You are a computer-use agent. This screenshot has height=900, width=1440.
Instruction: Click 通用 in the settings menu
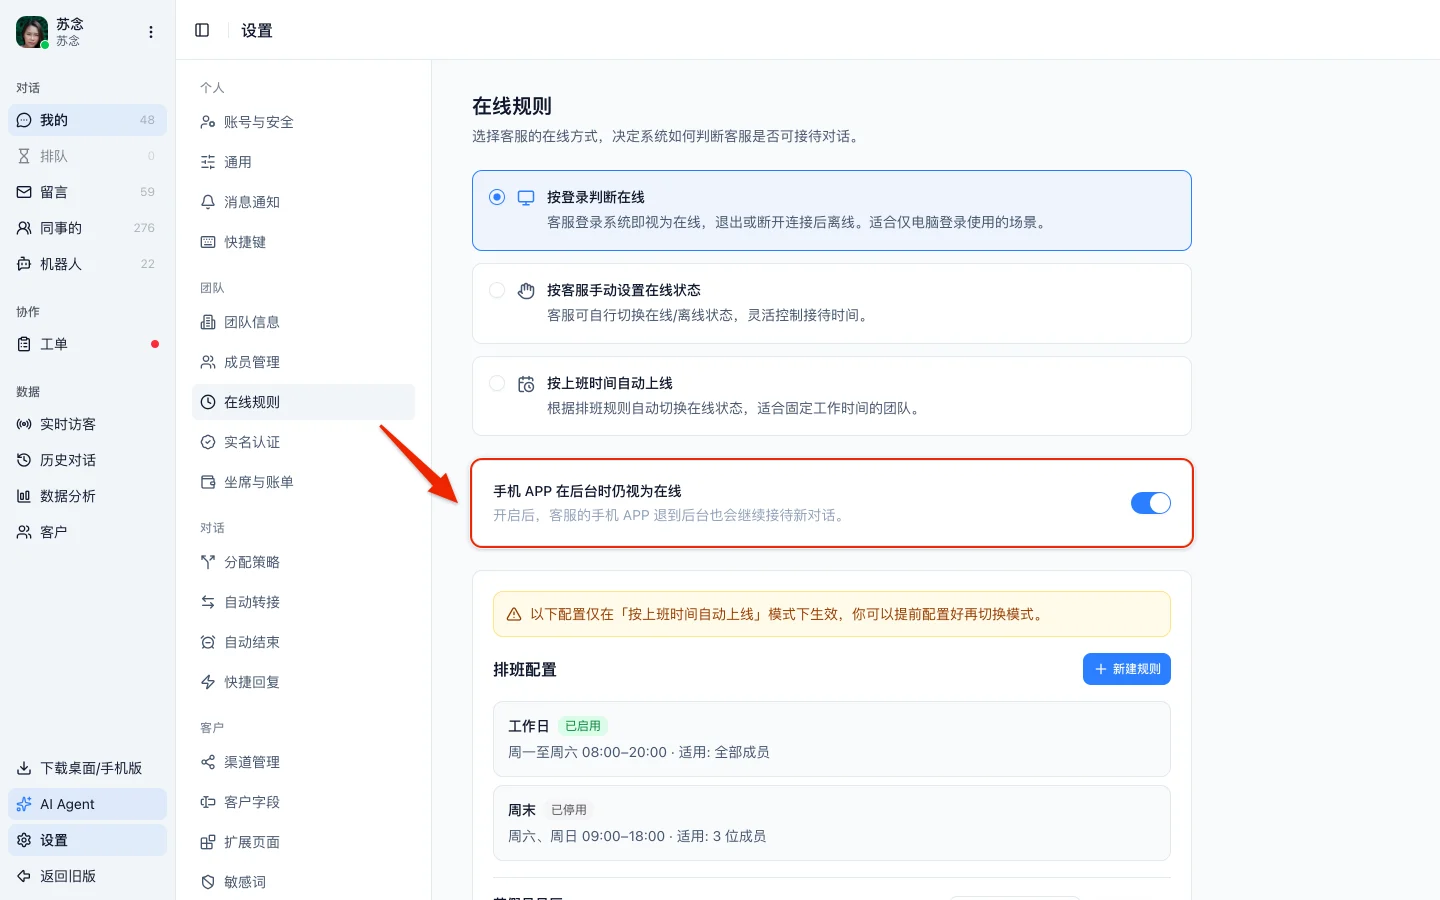[x=303, y=162]
